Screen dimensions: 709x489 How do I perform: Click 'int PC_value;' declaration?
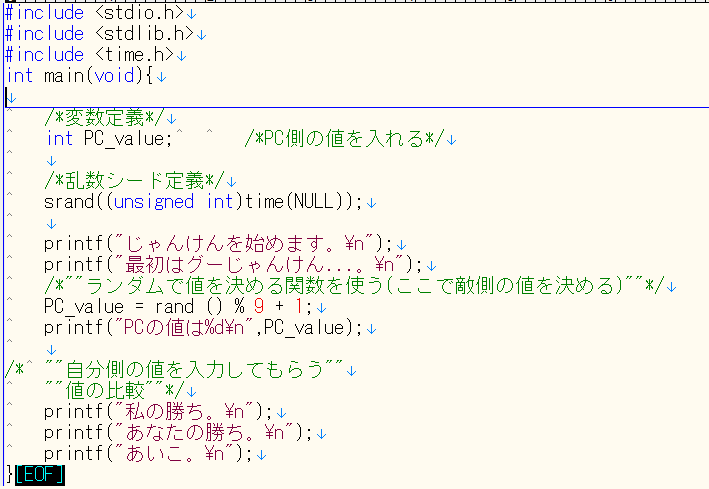(x=110, y=138)
